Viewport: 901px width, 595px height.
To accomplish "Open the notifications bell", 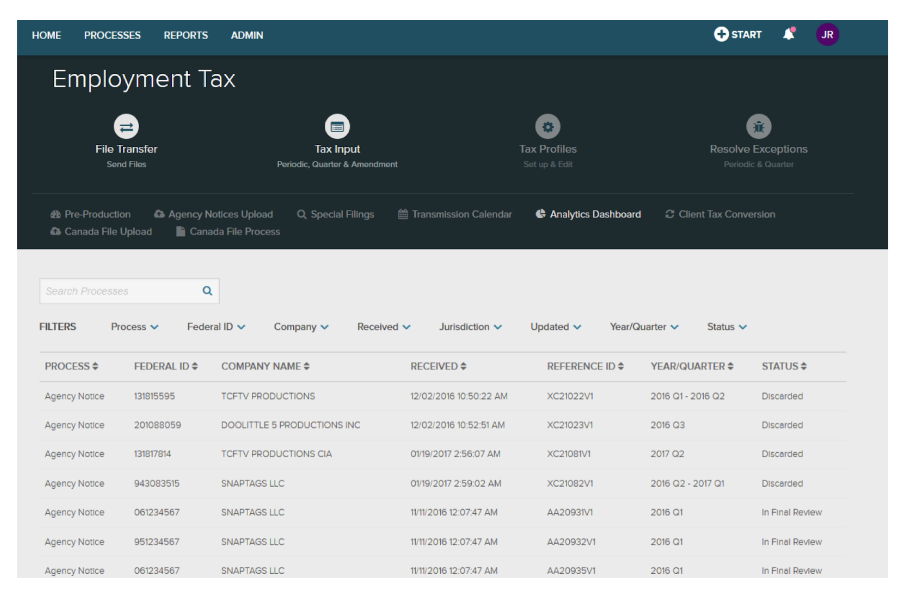I will (789, 34).
